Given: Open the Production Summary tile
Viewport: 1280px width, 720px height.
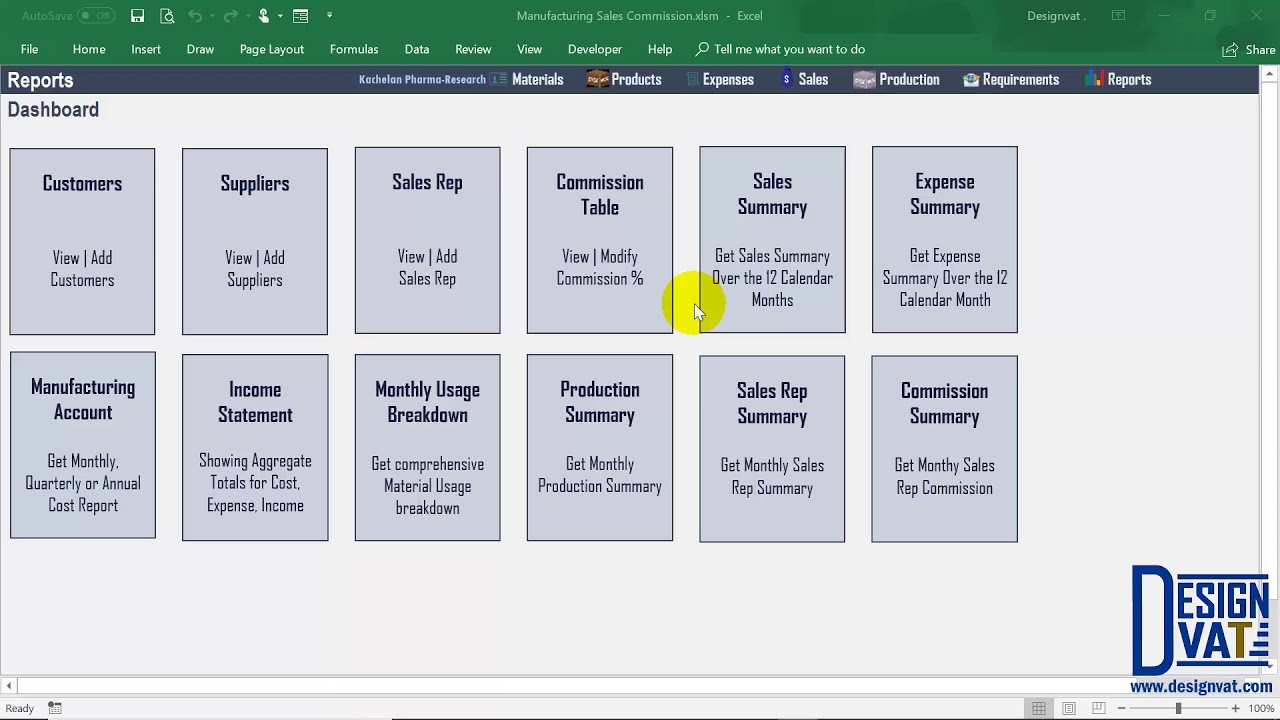Looking at the screenshot, I should 600,447.
